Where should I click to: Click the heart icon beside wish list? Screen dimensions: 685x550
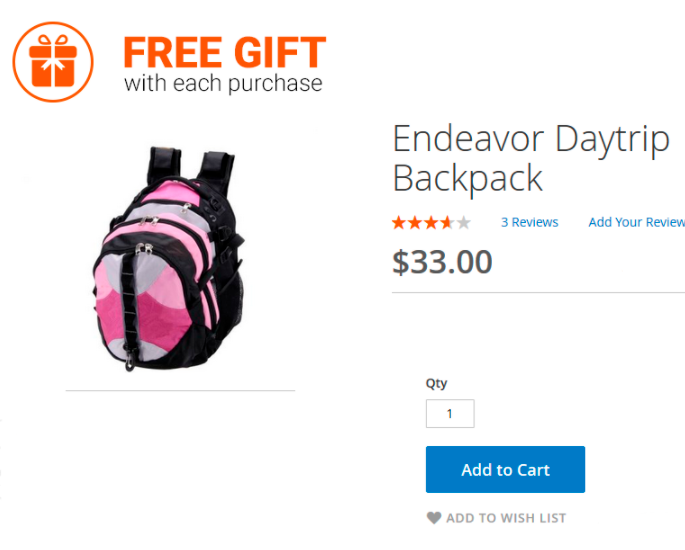click(x=434, y=518)
